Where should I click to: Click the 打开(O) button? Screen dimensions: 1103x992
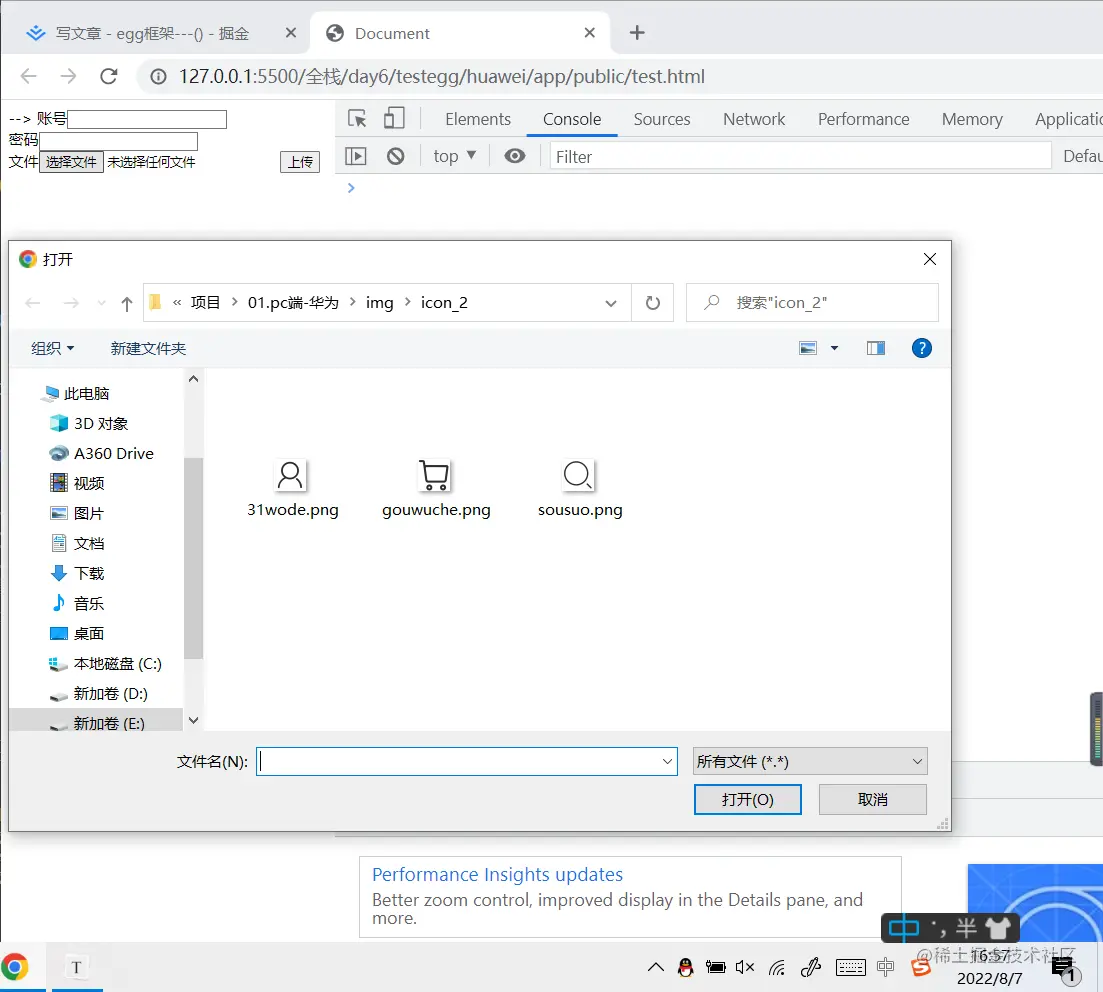pyautogui.click(x=747, y=799)
